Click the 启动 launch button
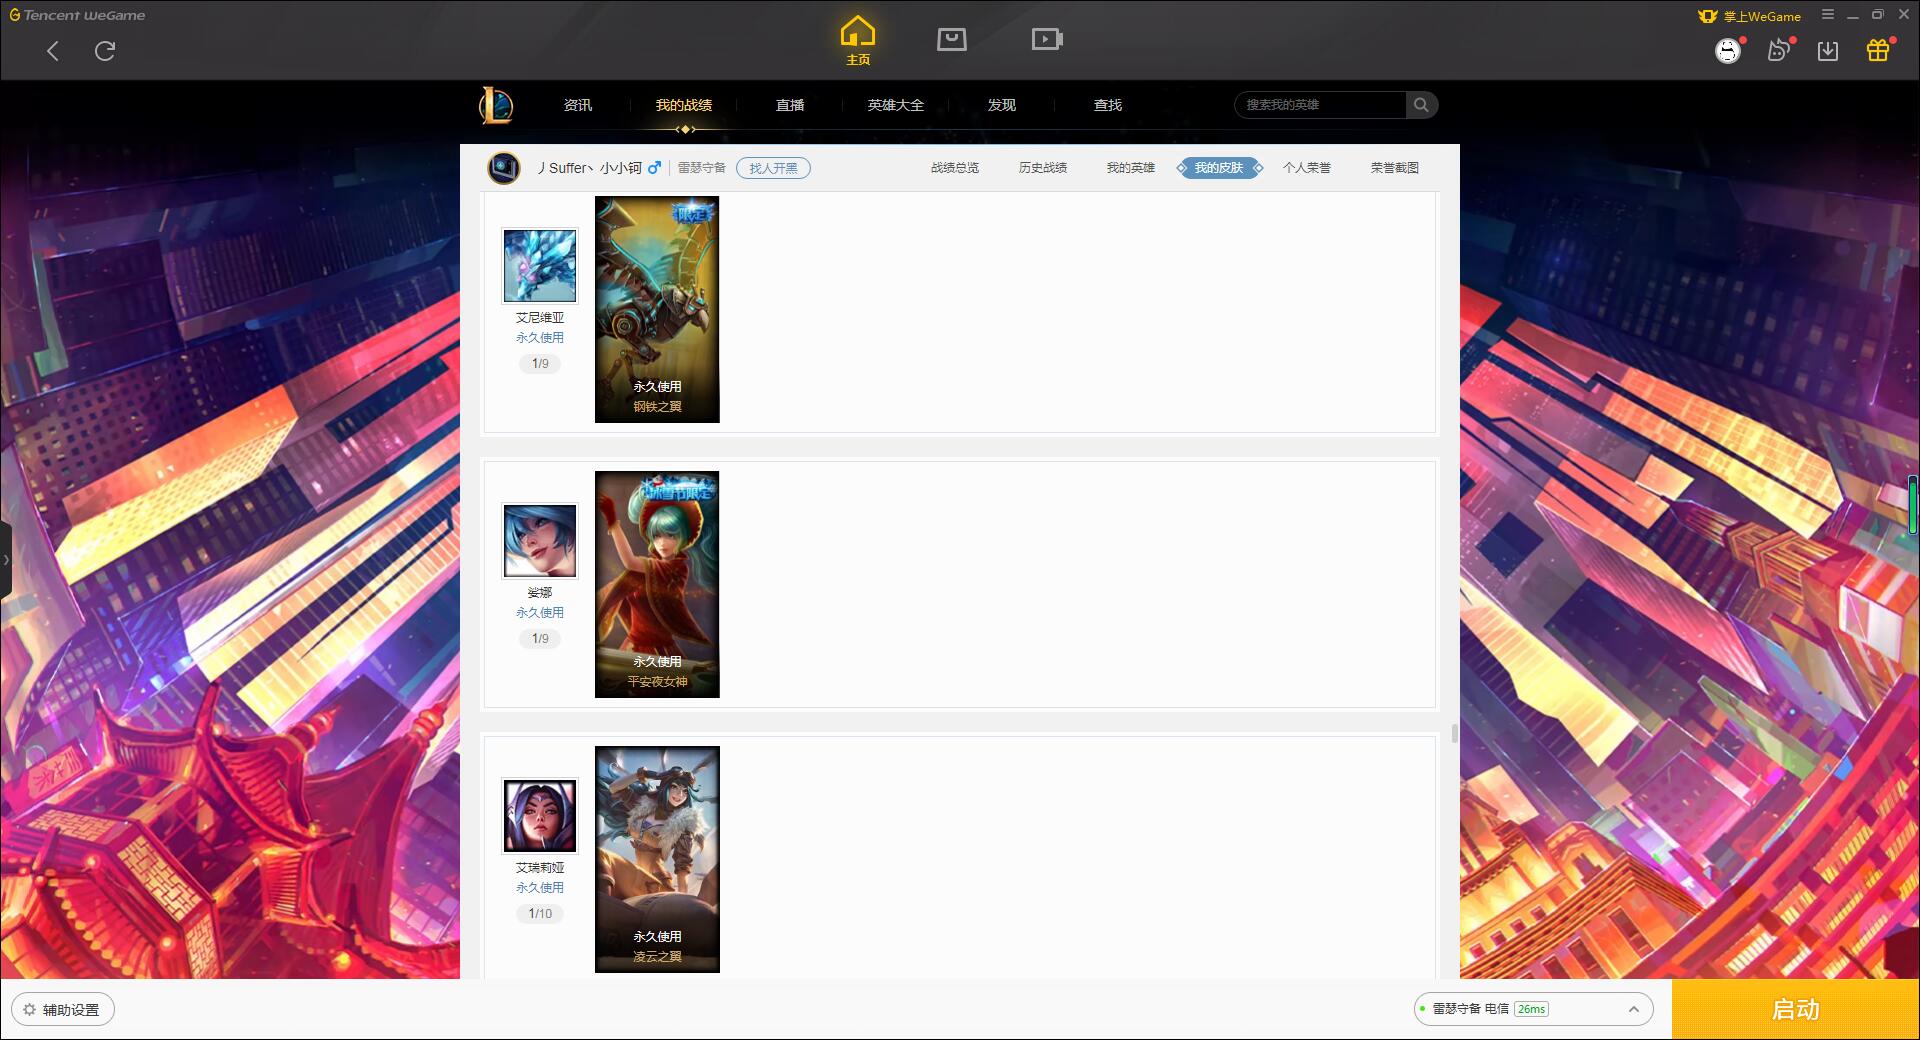1920x1040 pixels. (1795, 1010)
